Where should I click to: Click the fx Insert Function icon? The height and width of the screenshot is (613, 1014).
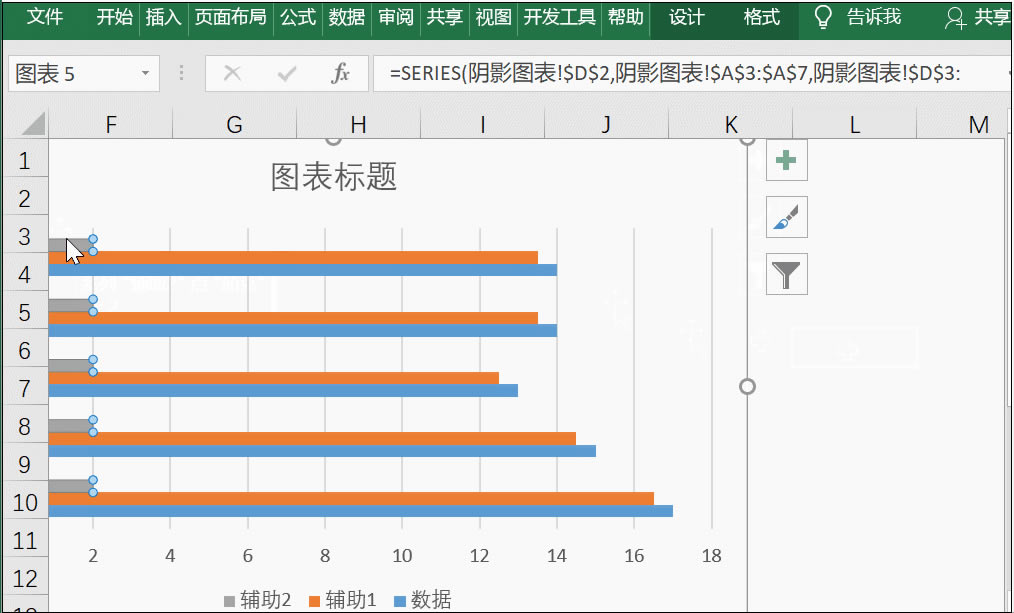click(340, 73)
